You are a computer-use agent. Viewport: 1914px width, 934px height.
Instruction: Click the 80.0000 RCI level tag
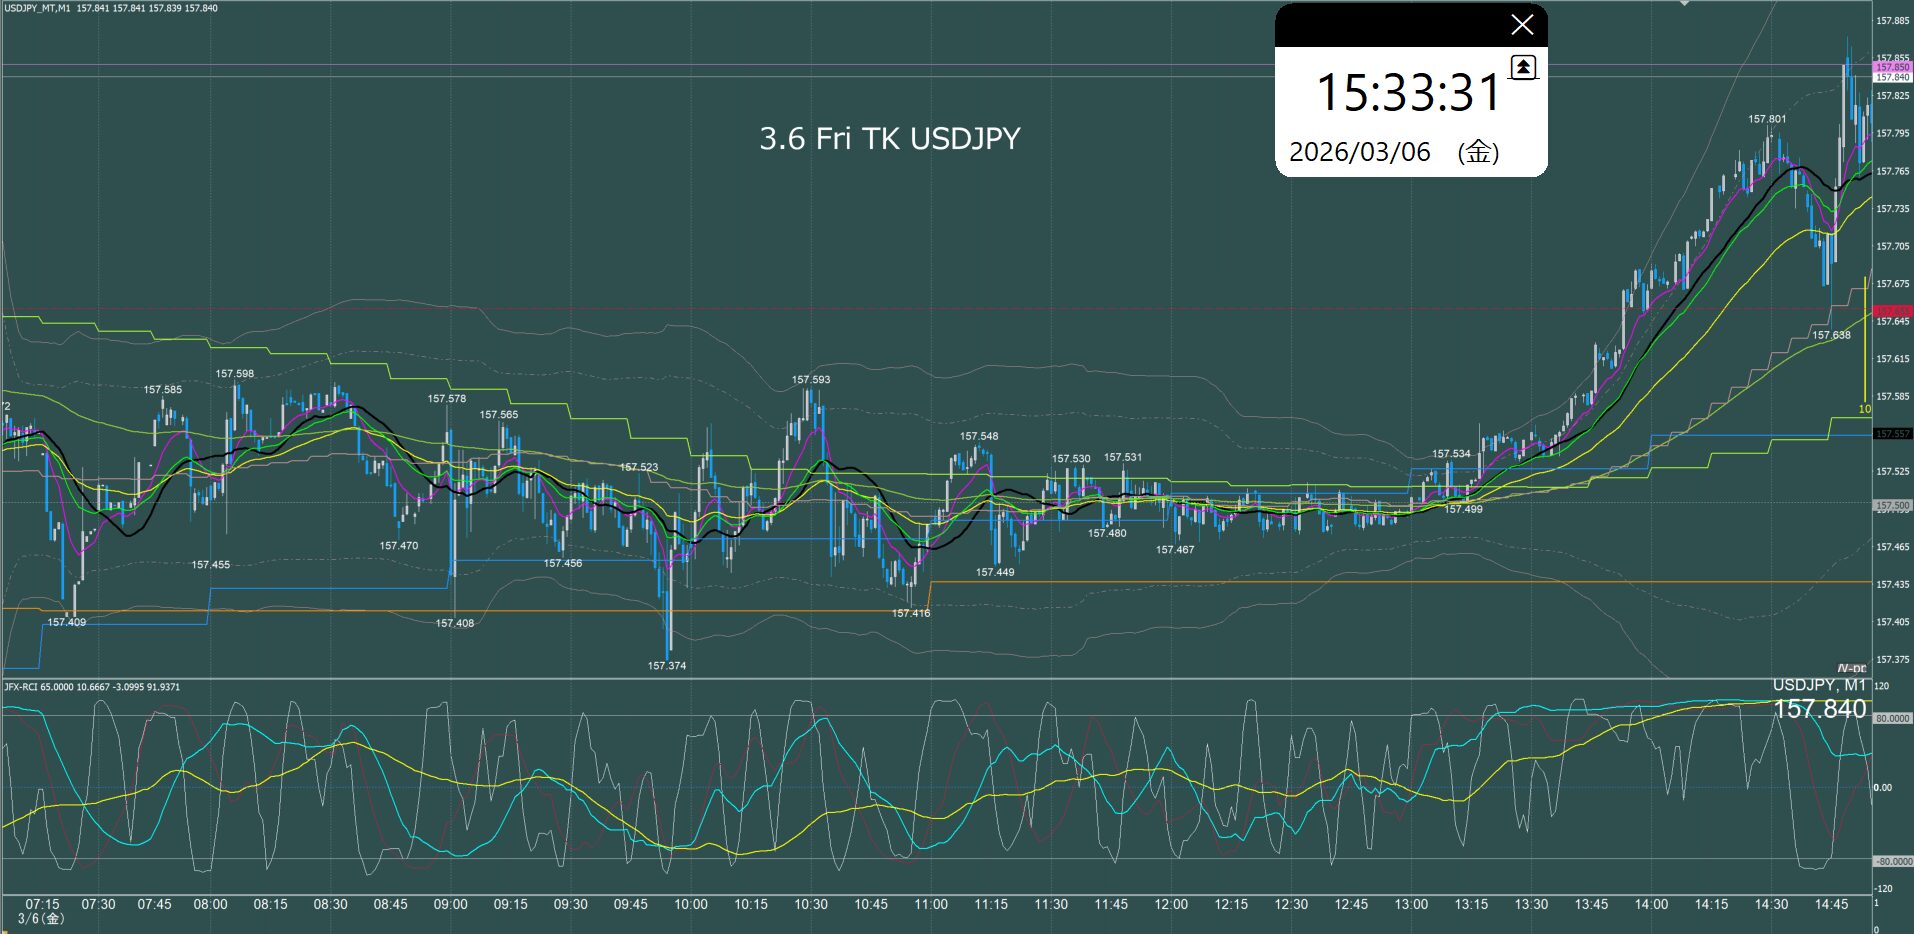click(1892, 718)
